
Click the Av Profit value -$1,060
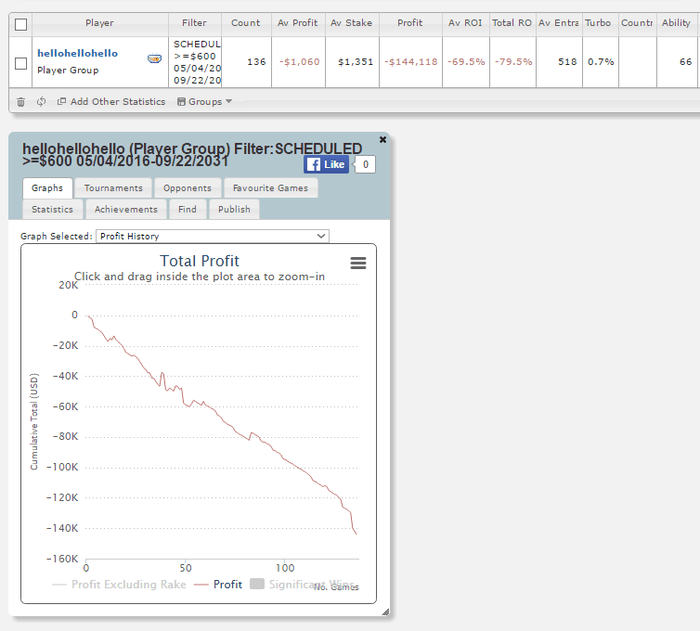[x=299, y=62]
